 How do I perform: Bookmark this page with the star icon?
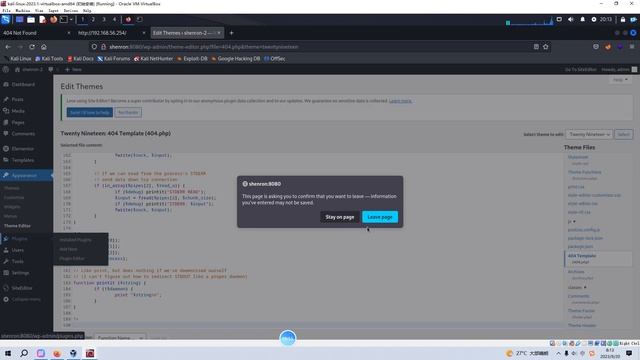click(546, 47)
